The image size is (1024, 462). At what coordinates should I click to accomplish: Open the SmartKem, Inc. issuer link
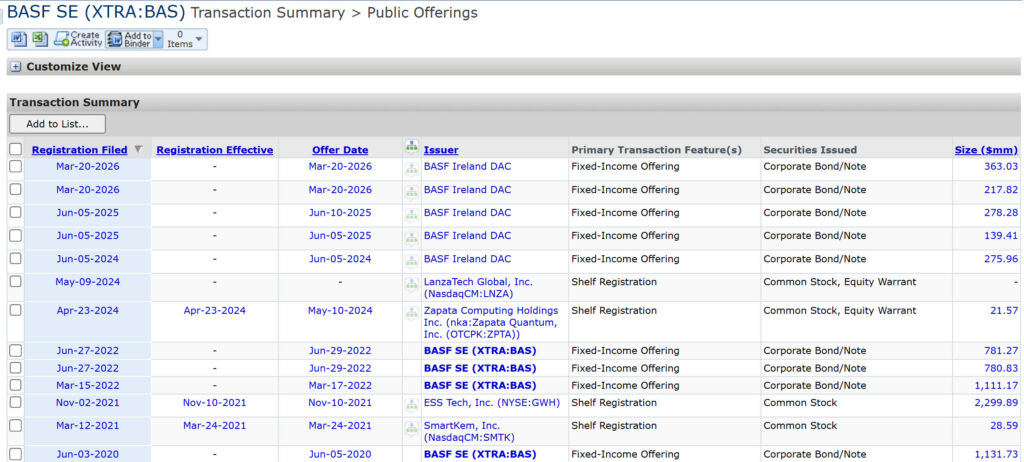click(469, 431)
